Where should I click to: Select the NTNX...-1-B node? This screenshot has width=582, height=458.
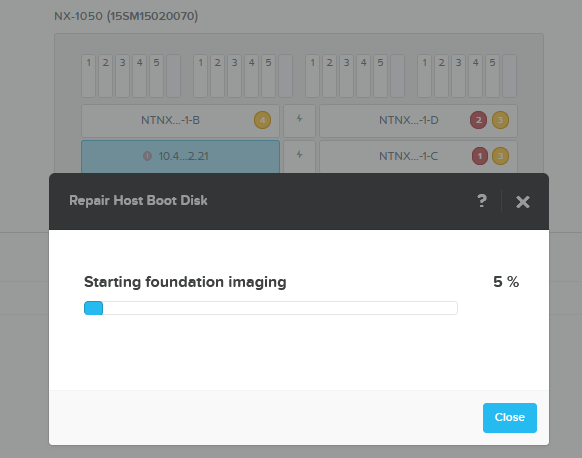180,121
